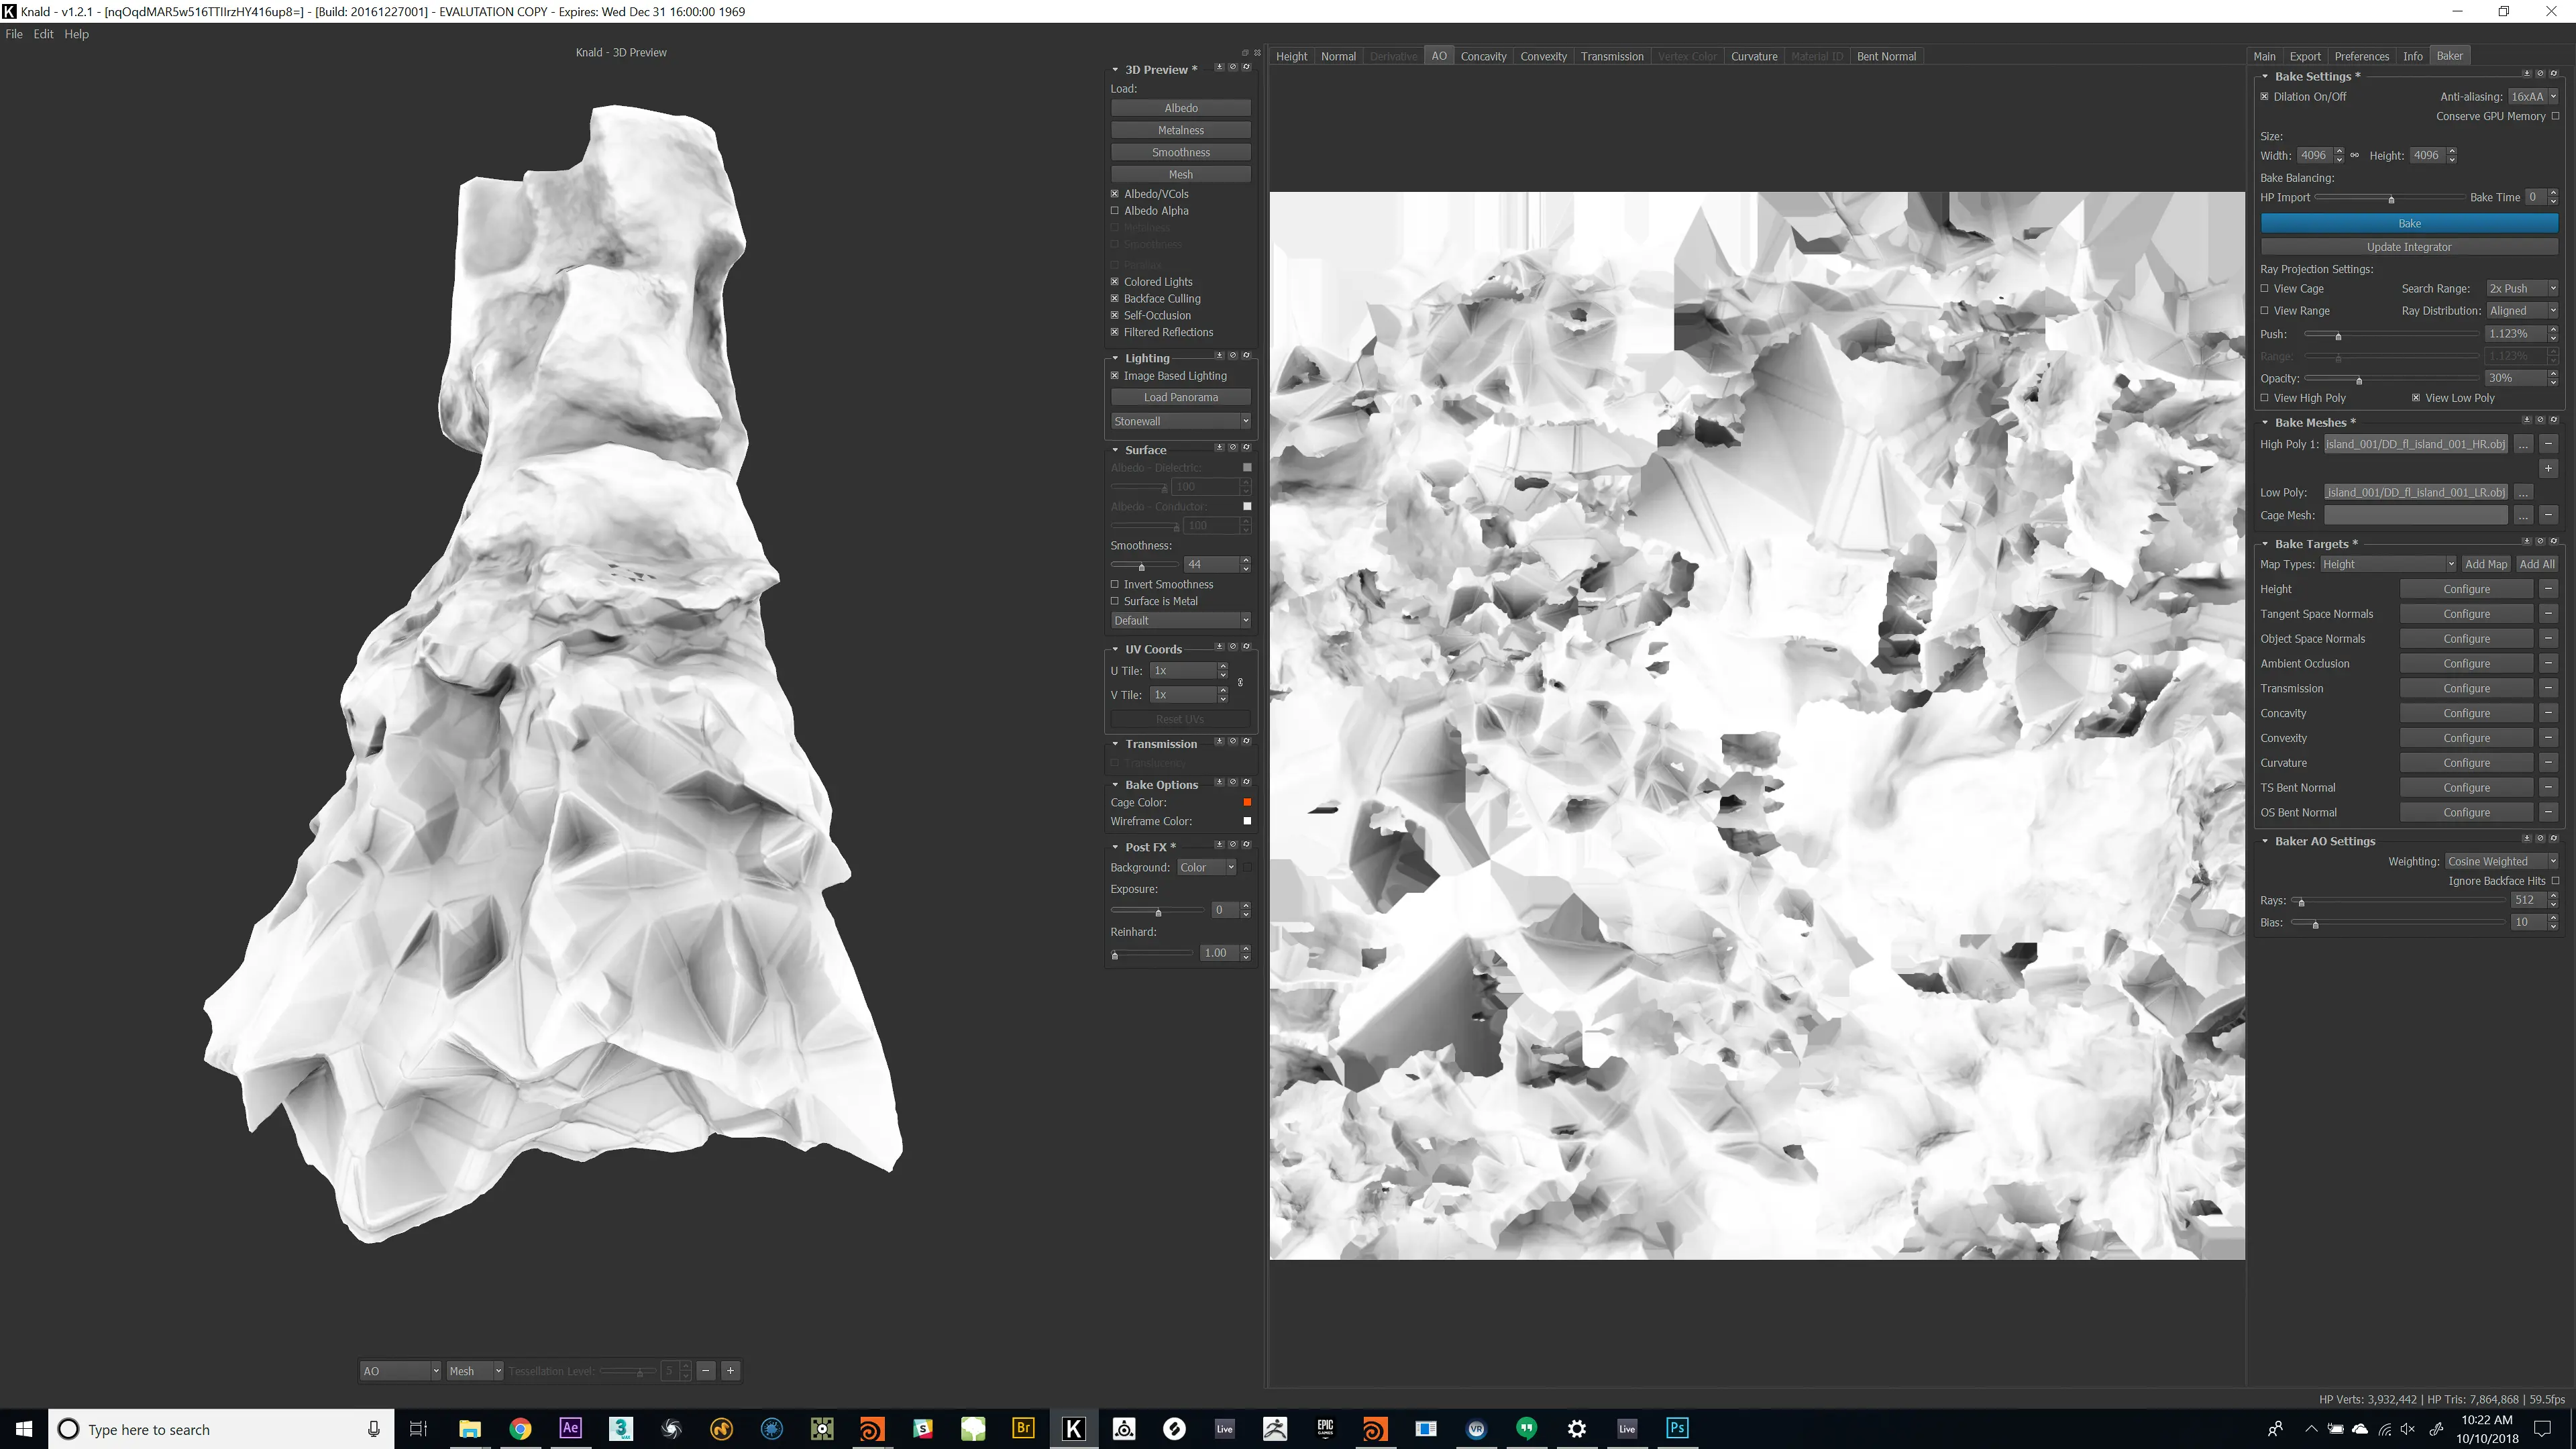Click the save preset icon in Baker AO Settings header
The width and height of the screenshot is (2576, 1449).
(2526, 839)
